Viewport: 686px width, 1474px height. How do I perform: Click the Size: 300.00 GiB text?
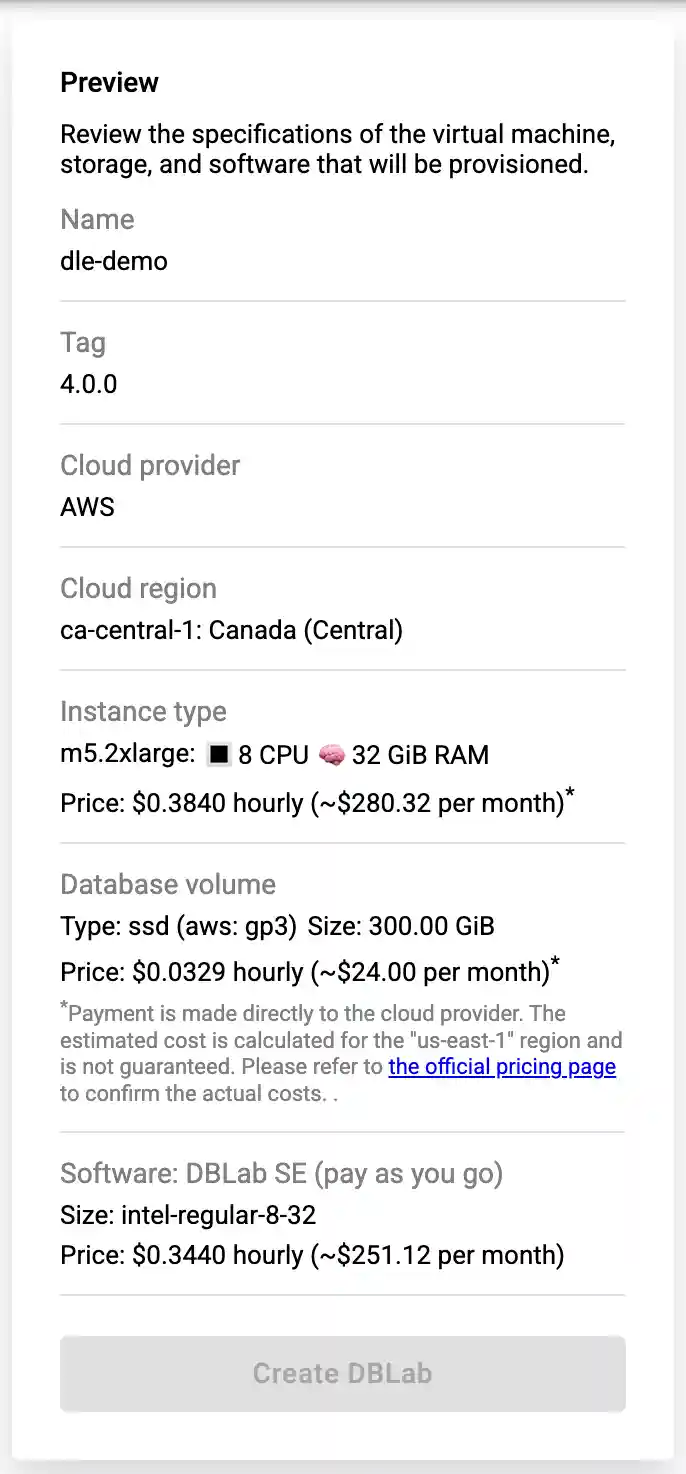tap(401, 926)
